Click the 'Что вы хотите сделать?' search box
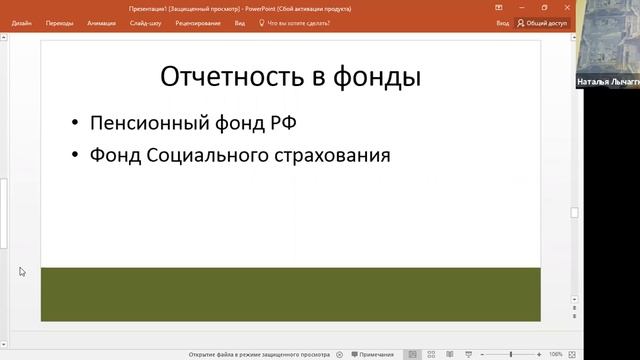The image size is (640, 360). [x=298, y=23]
